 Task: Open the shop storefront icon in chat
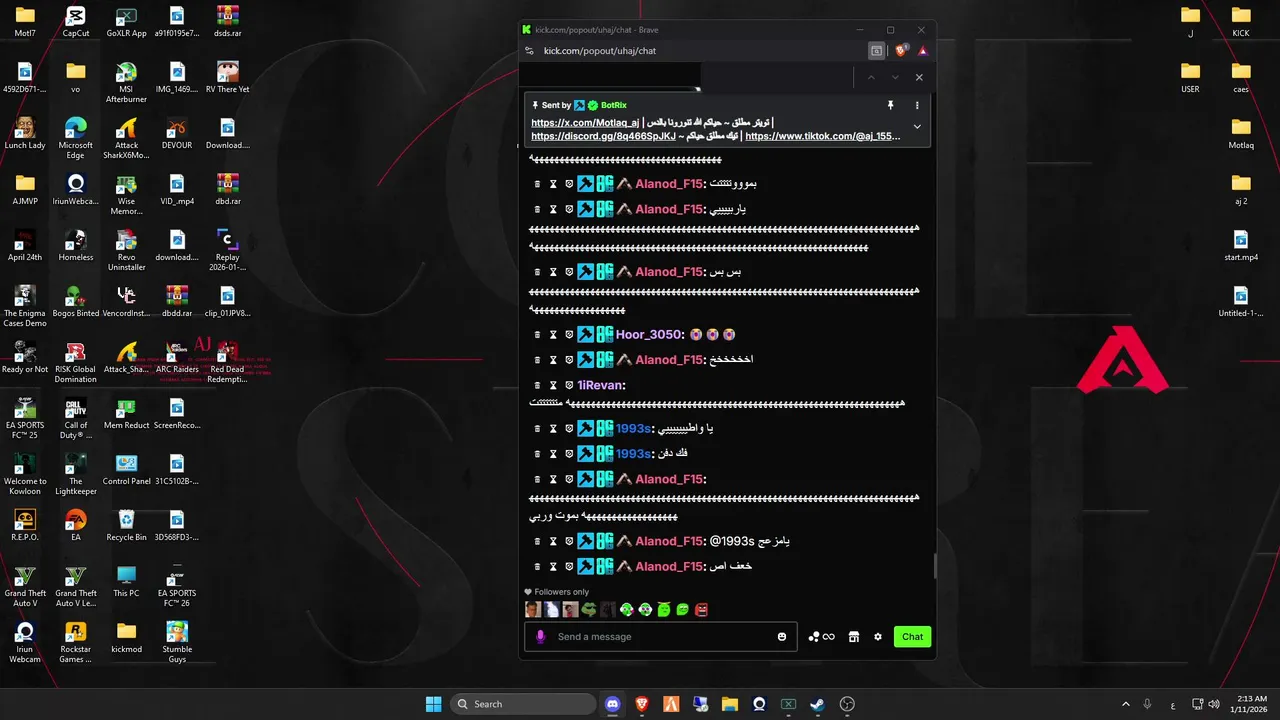[854, 637]
